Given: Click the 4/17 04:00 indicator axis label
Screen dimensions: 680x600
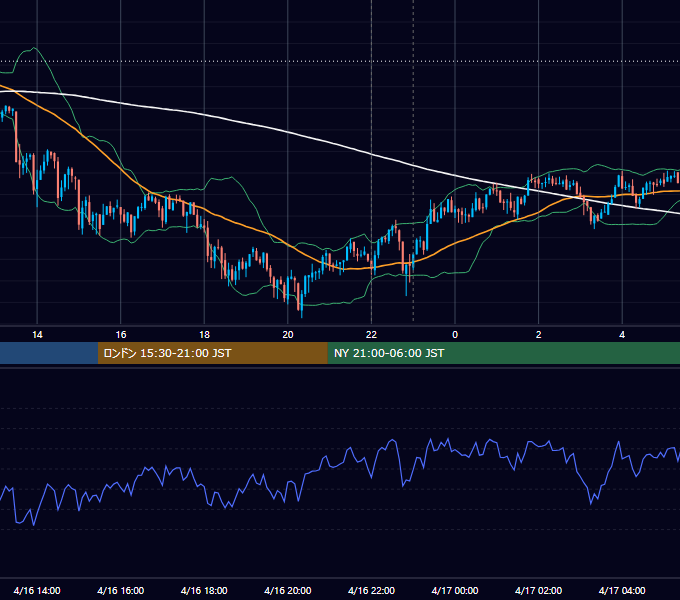Looking at the screenshot, I should click(622, 590).
